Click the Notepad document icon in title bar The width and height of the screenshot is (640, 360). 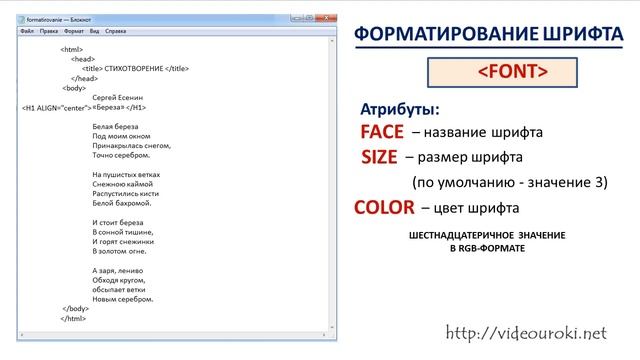(22, 19)
